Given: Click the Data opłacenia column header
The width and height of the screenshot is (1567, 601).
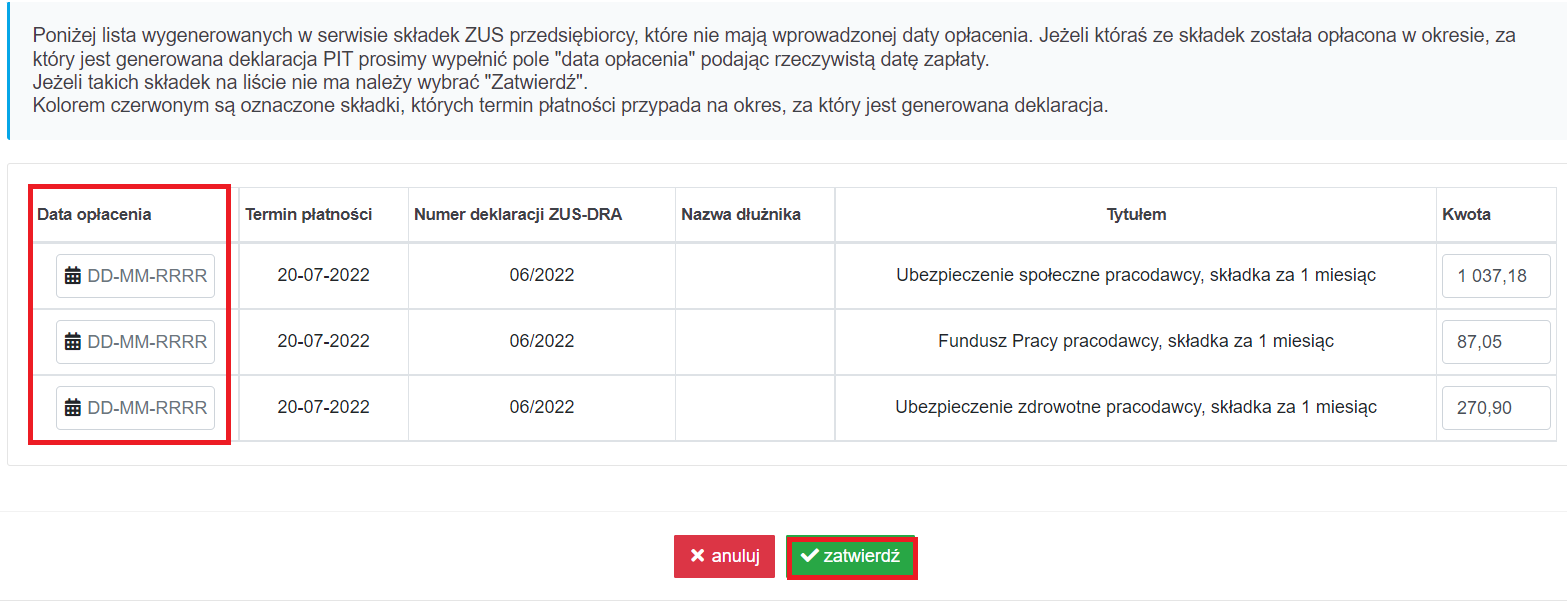Looking at the screenshot, I should 95,215.
